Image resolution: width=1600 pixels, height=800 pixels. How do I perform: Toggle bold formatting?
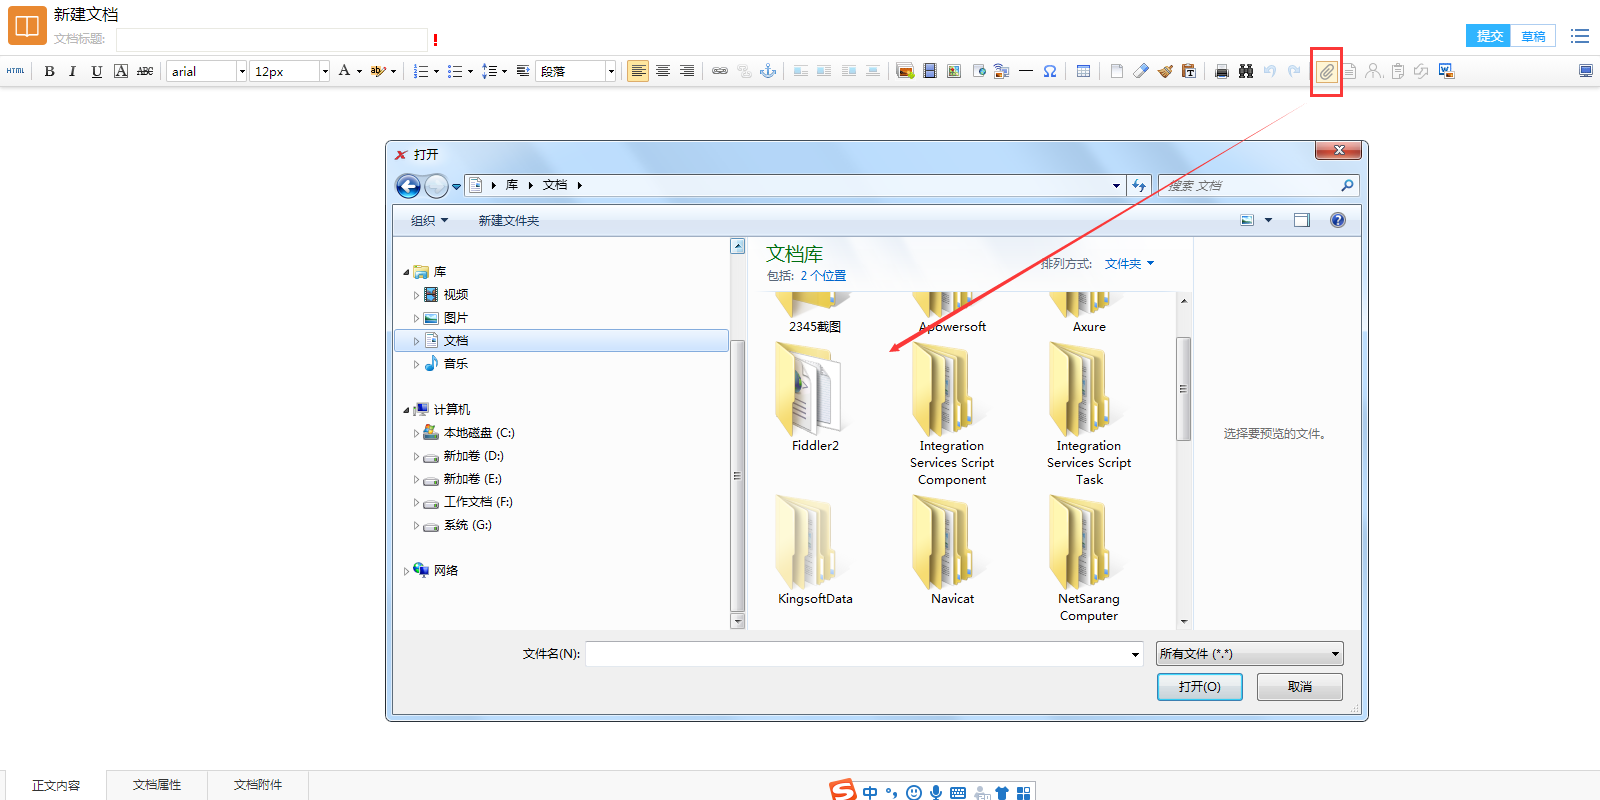point(49,71)
